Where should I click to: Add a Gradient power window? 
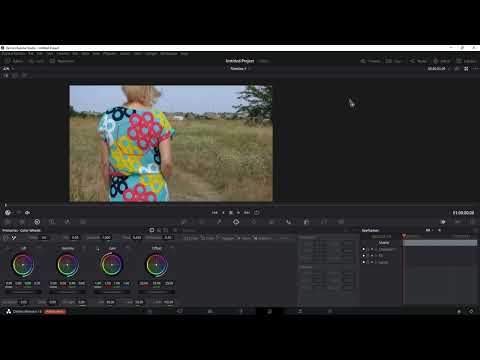coord(263,238)
